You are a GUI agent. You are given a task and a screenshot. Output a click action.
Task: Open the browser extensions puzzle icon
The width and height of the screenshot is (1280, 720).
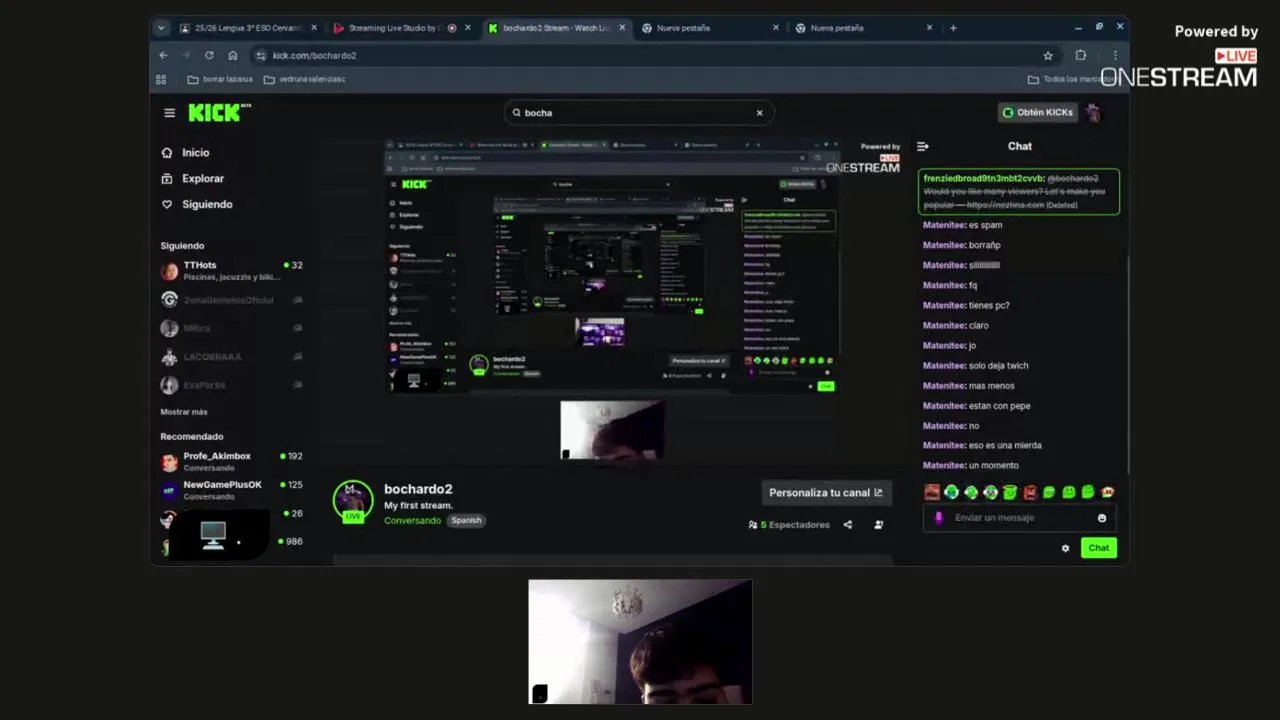(x=1081, y=55)
